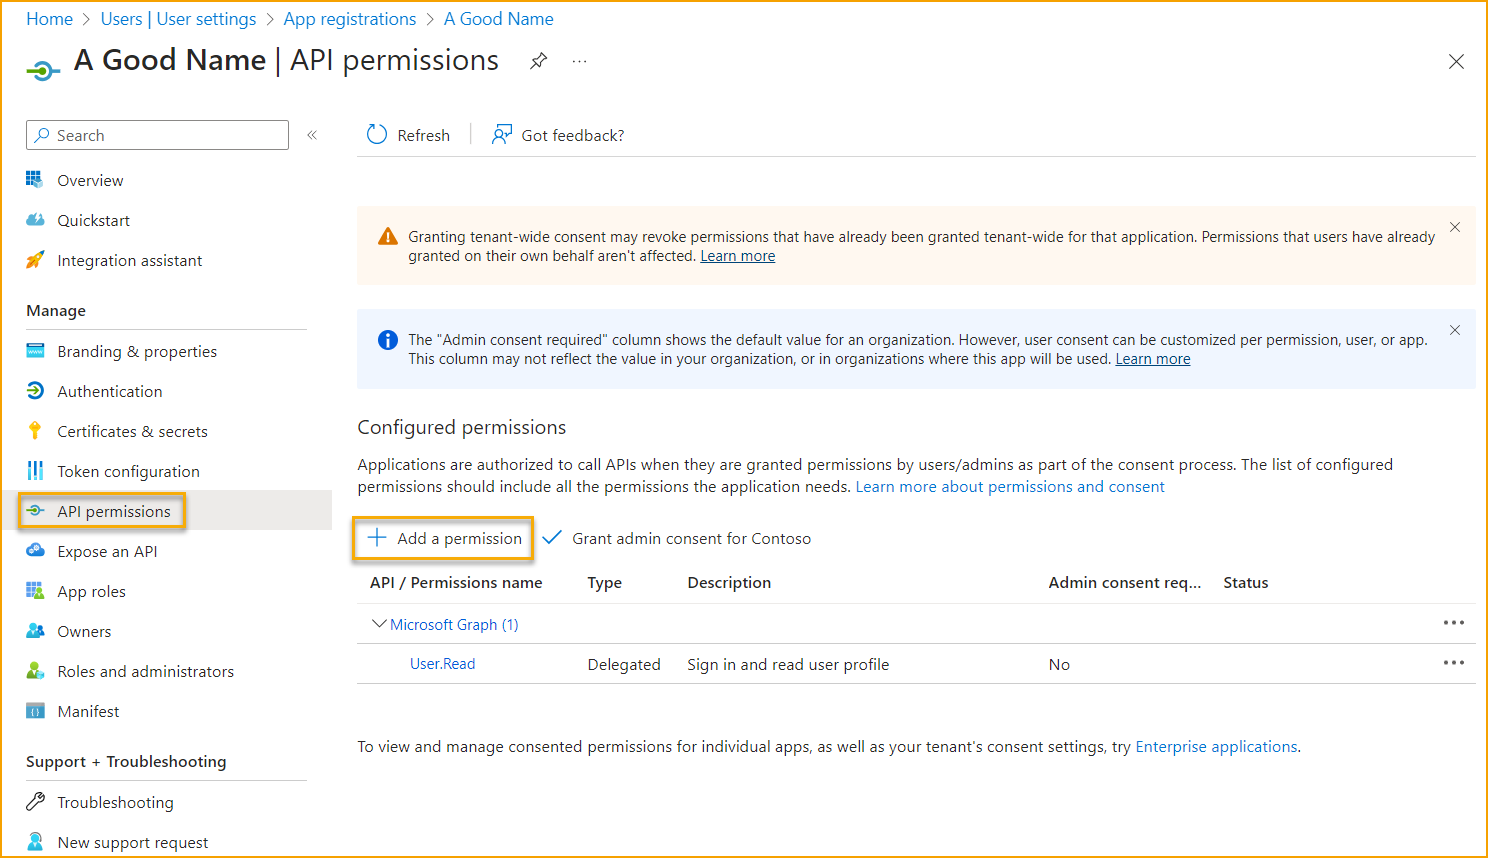Click the Refresh button label
Viewport: 1488px width, 858px height.
point(423,135)
